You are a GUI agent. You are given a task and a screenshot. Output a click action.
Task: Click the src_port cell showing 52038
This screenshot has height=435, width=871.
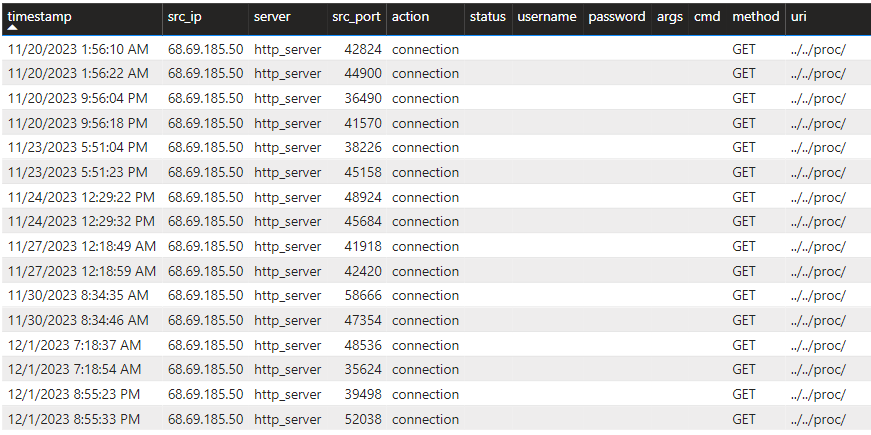[x=359, y=419]
